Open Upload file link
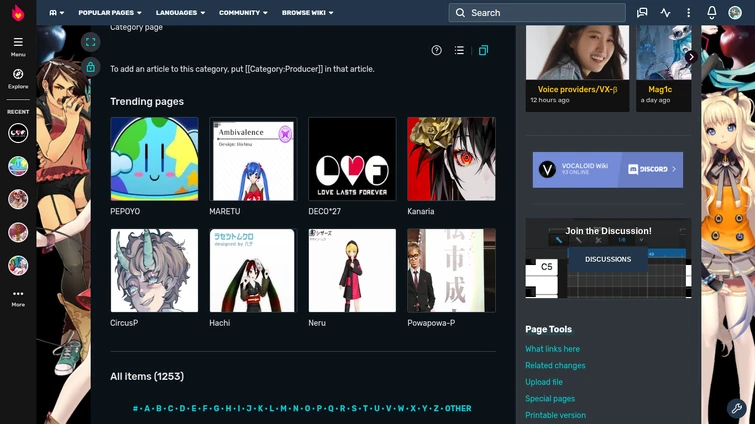The width and height of the screenshot is (755, 424). click(544, 382)
